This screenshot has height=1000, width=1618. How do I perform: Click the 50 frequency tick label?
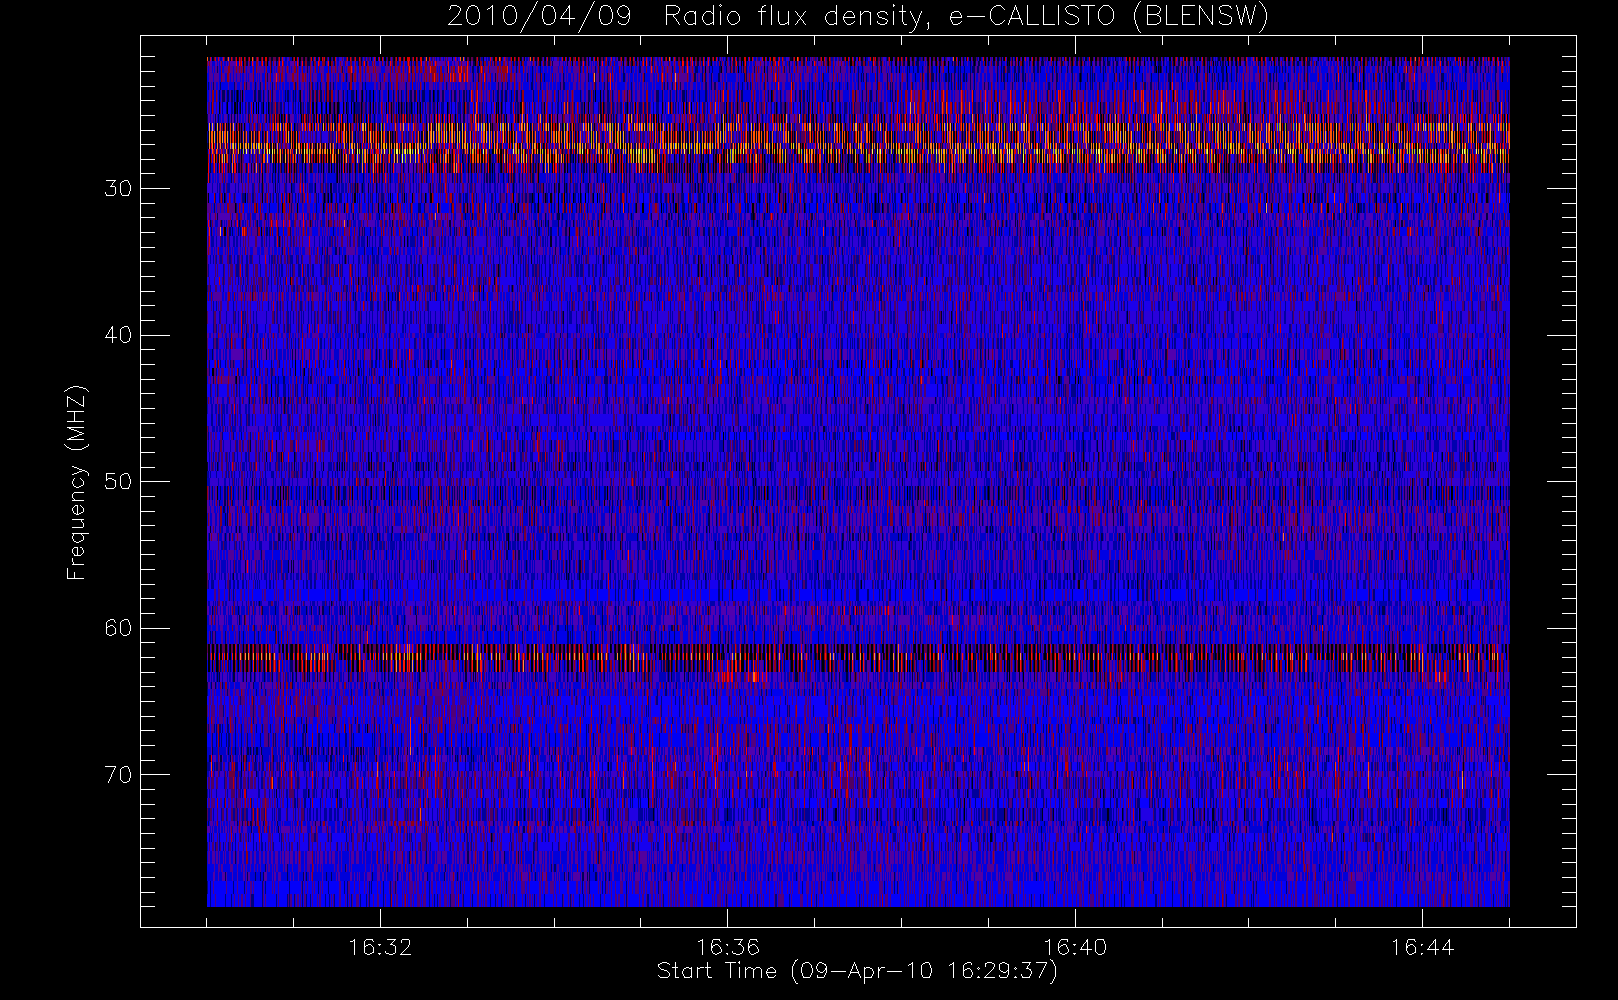118,482
